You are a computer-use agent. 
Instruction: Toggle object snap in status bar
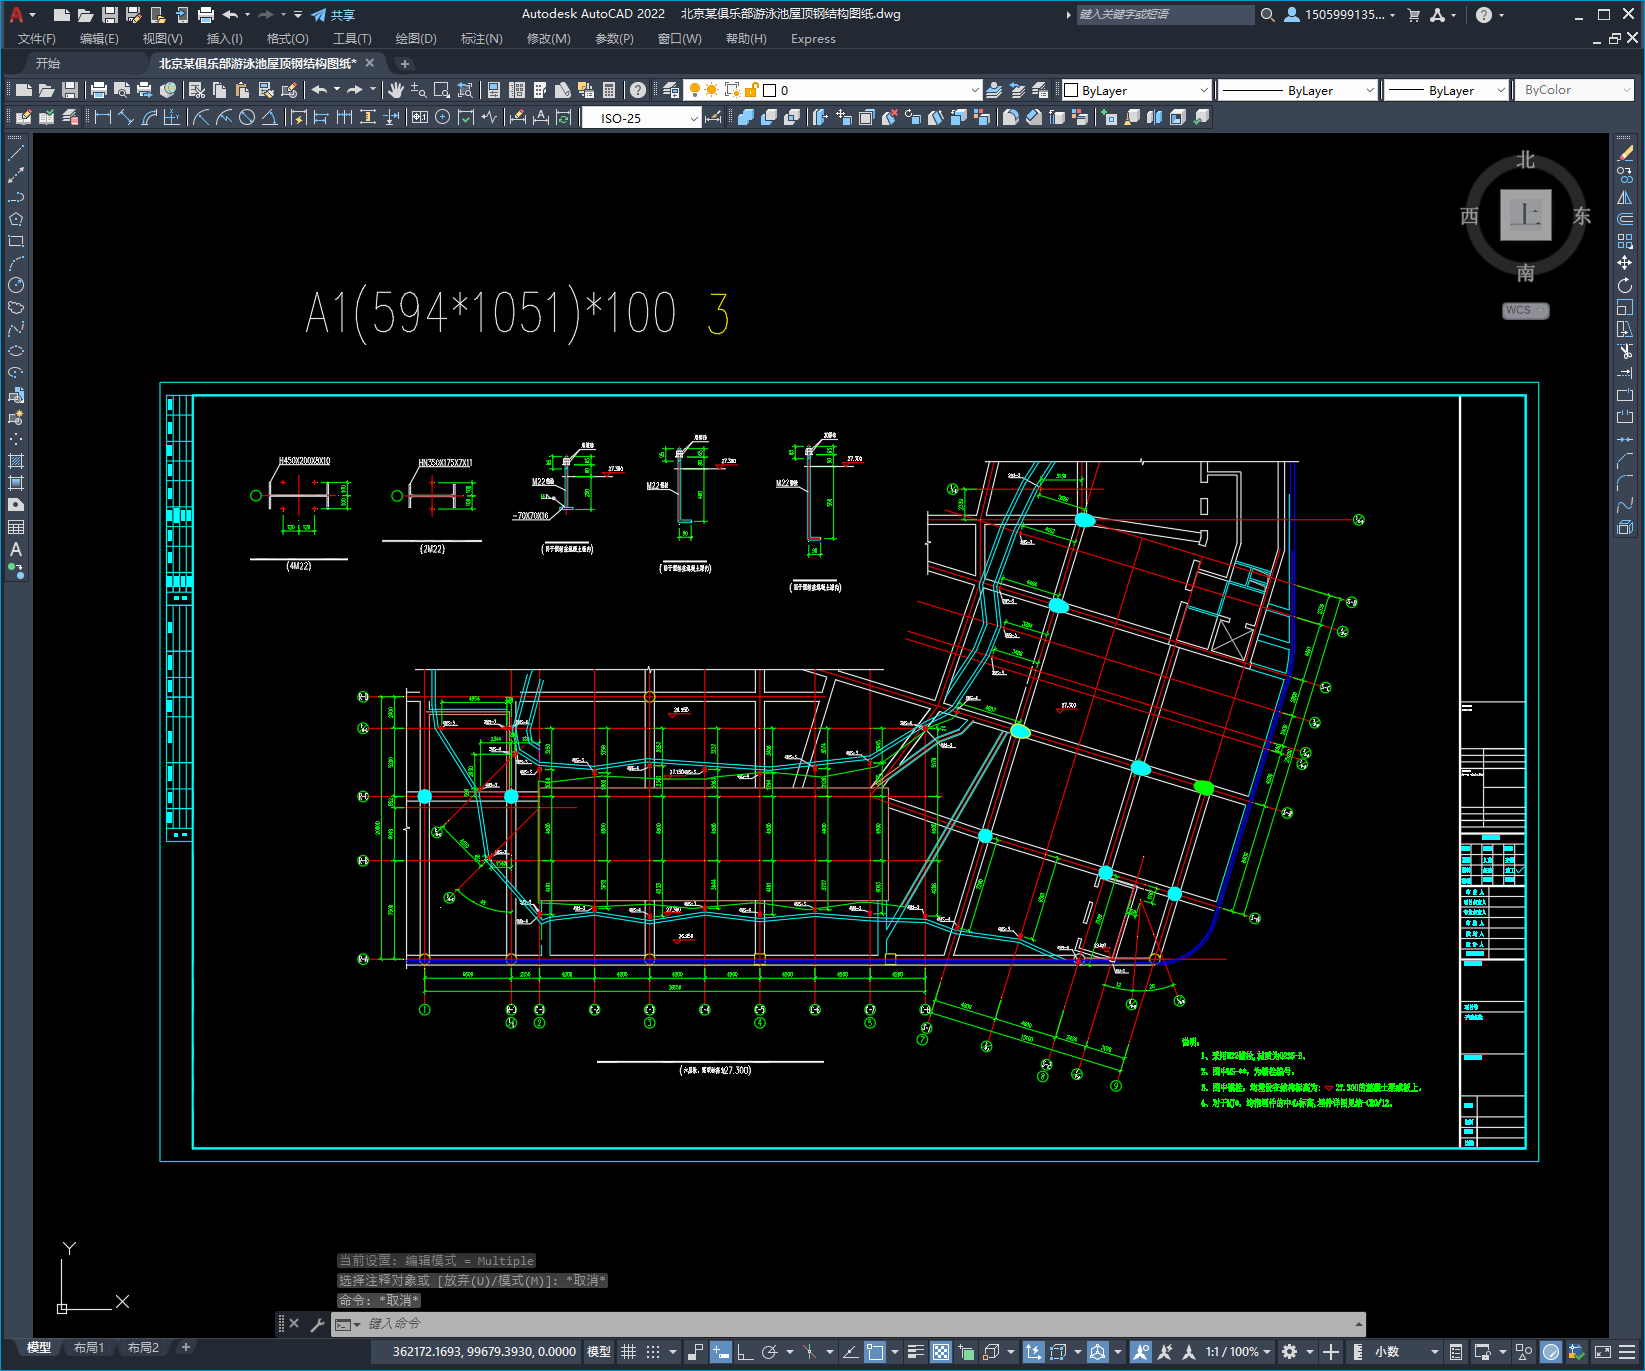point(875,1352)
